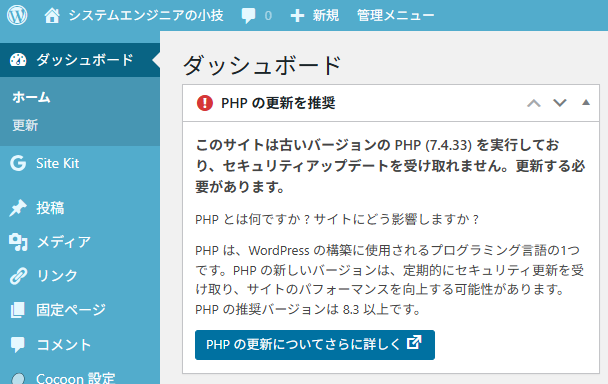The width and height of the screenshot is (608, 384).
Task: Click the speech bubble icon for コメント
Action: click(x=18, y=344)
